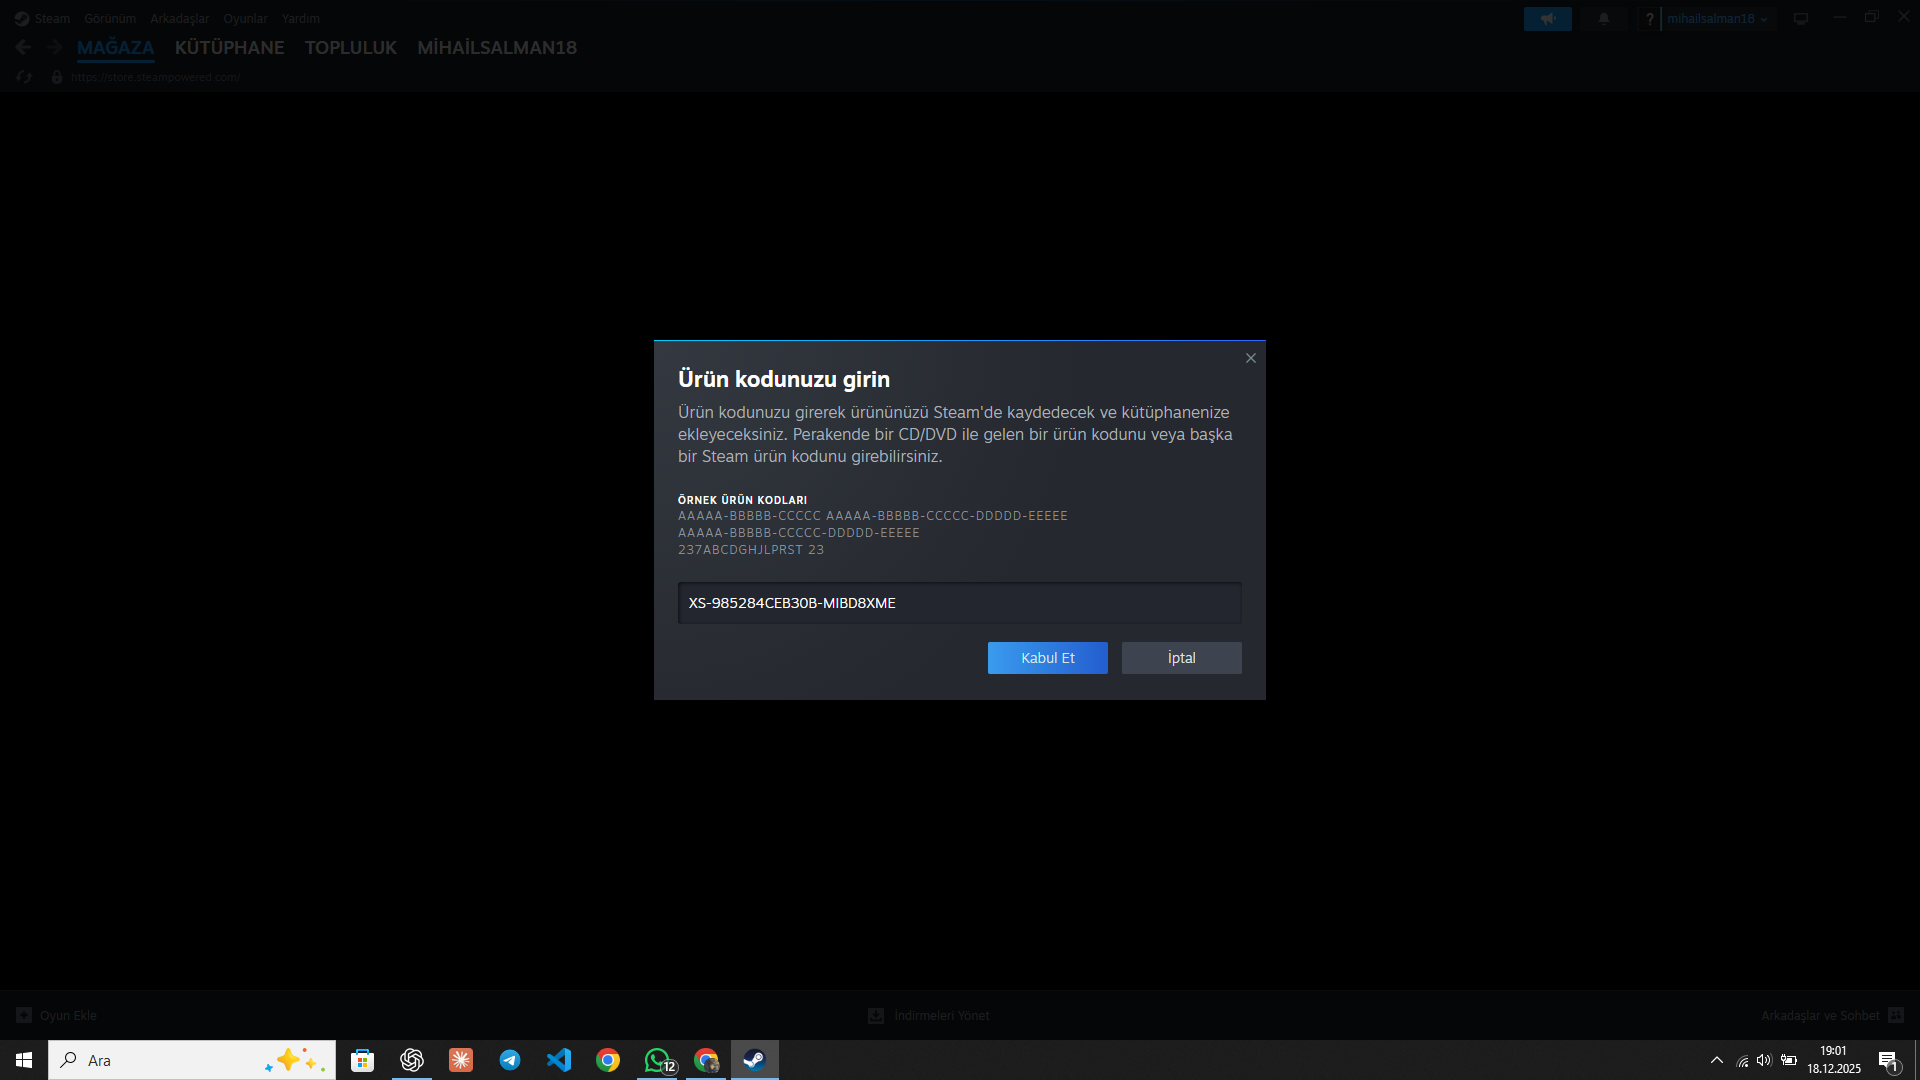This screenshot has height=1080, width=1920.
Task: Click the Steam logo in the title bar
Action: 22,19
